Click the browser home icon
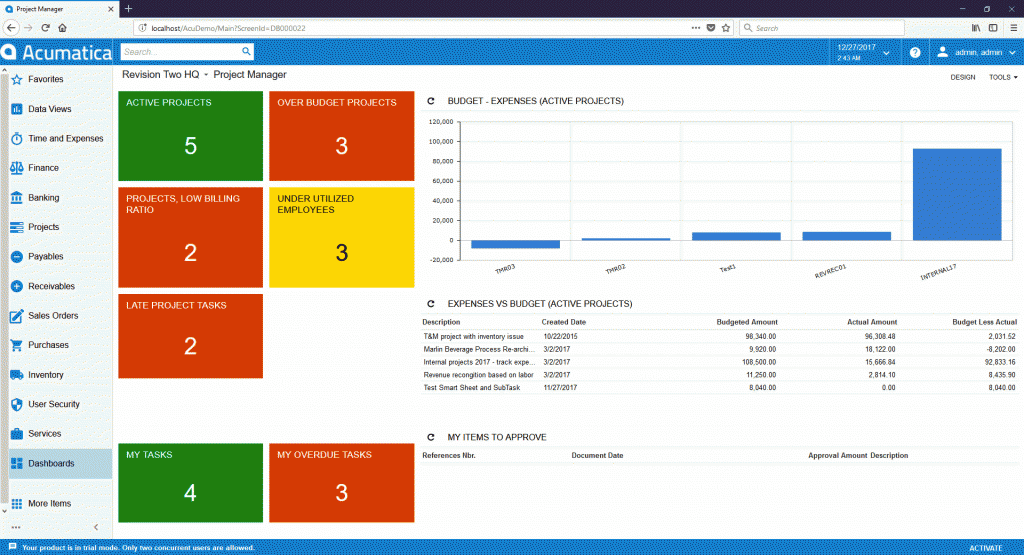 click(63, 28)
